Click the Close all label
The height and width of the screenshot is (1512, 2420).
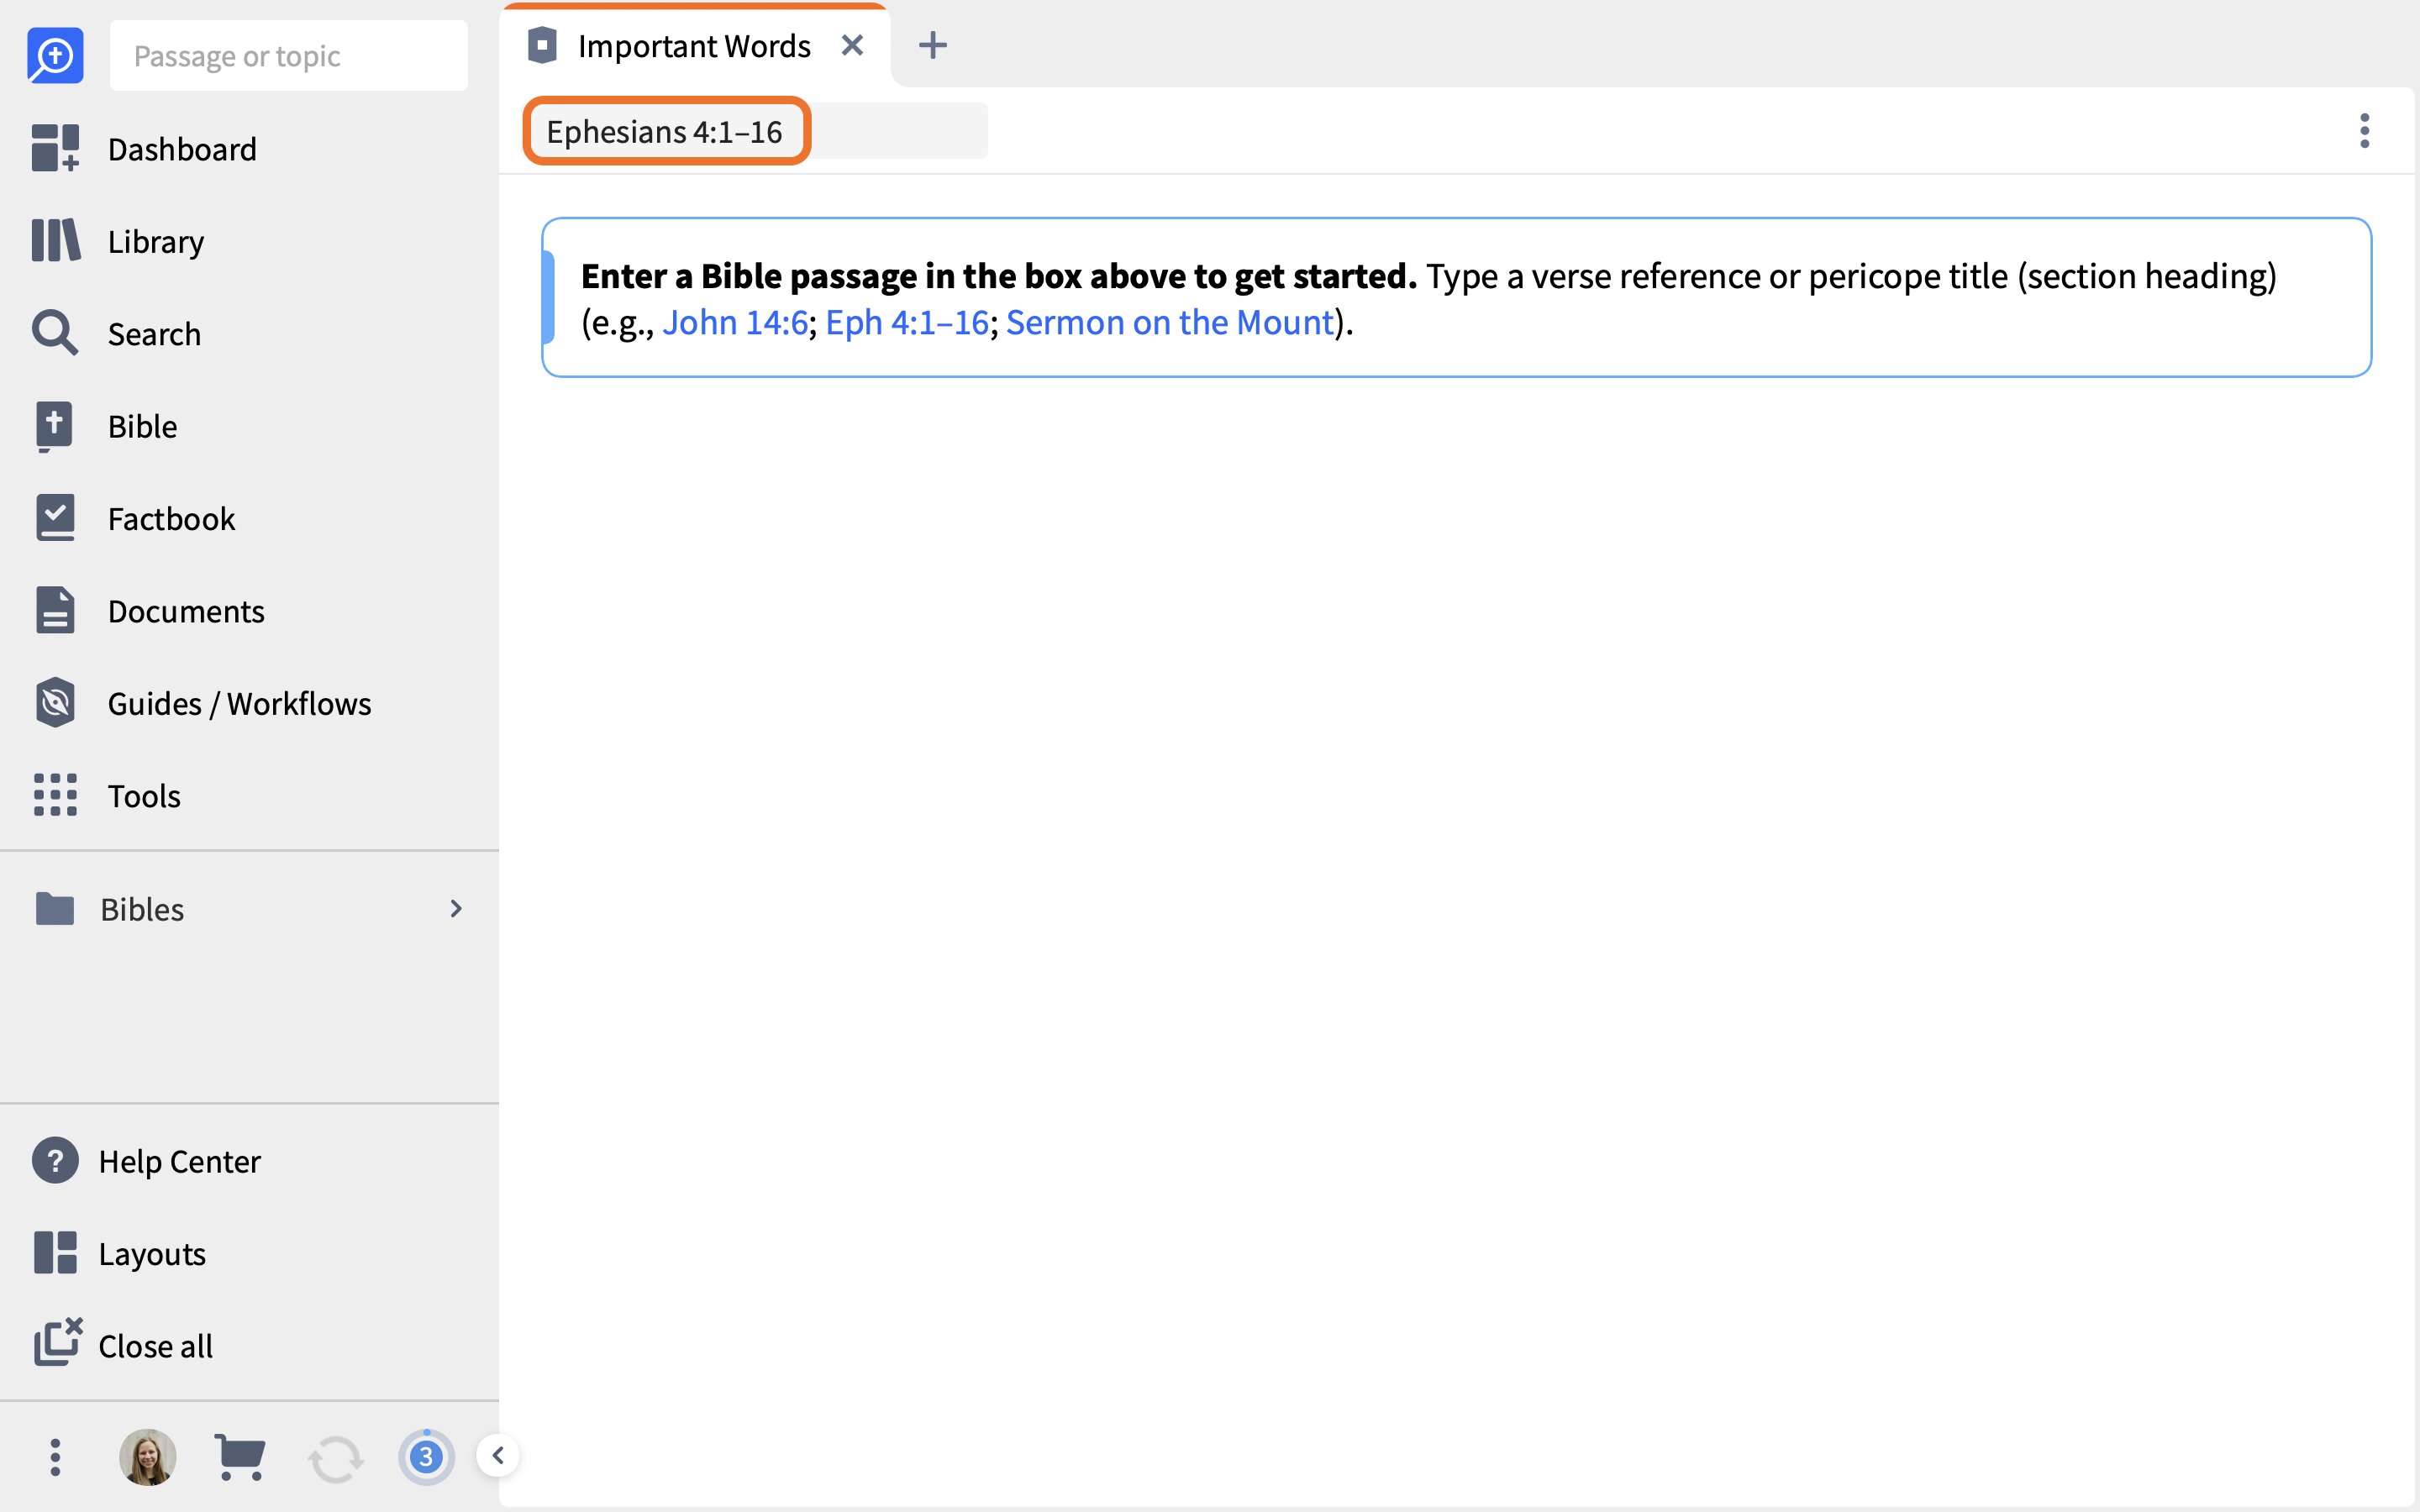tap(155, 1346)
